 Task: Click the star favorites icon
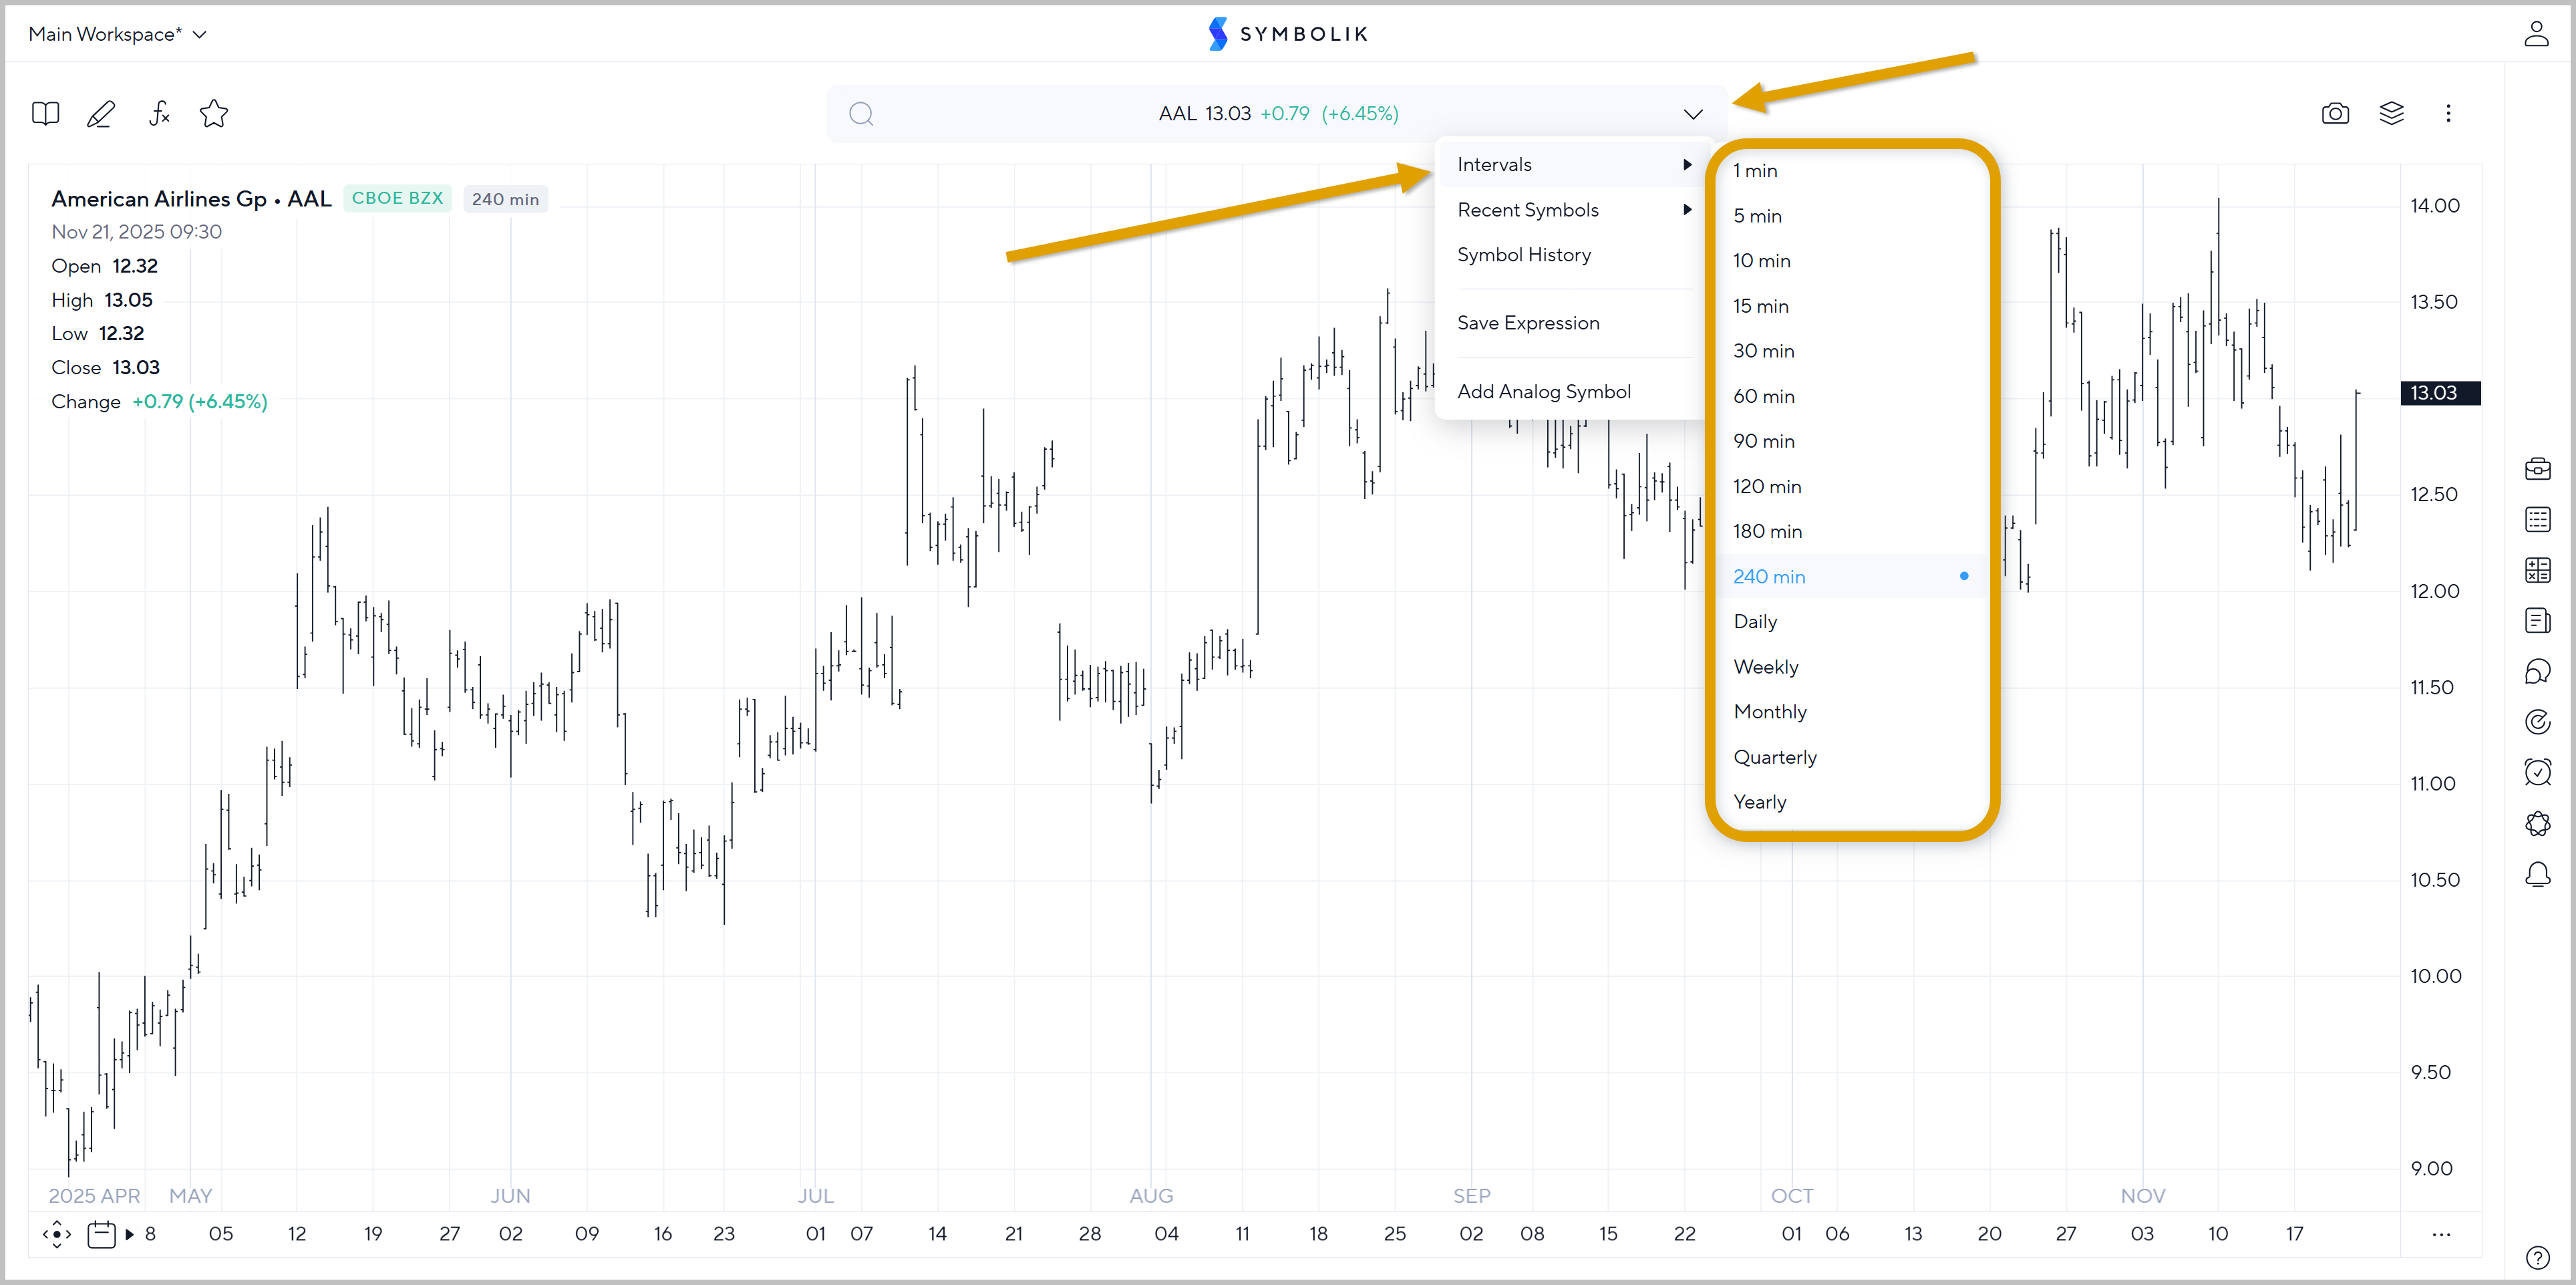[214, 114]
